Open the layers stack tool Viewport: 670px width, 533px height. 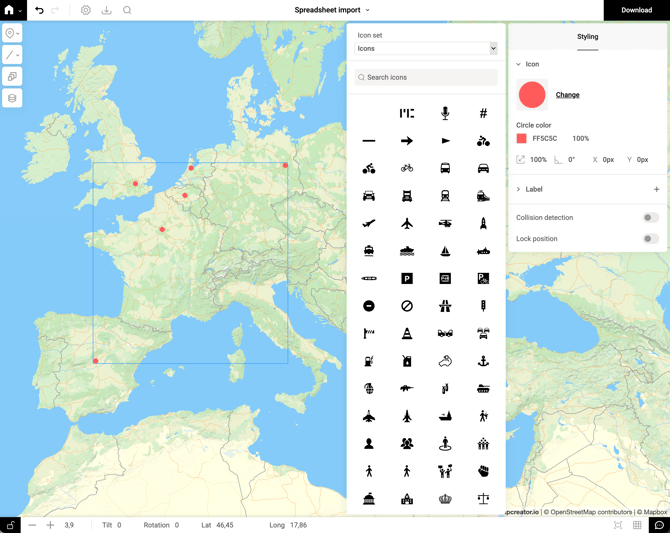point(12,98)
